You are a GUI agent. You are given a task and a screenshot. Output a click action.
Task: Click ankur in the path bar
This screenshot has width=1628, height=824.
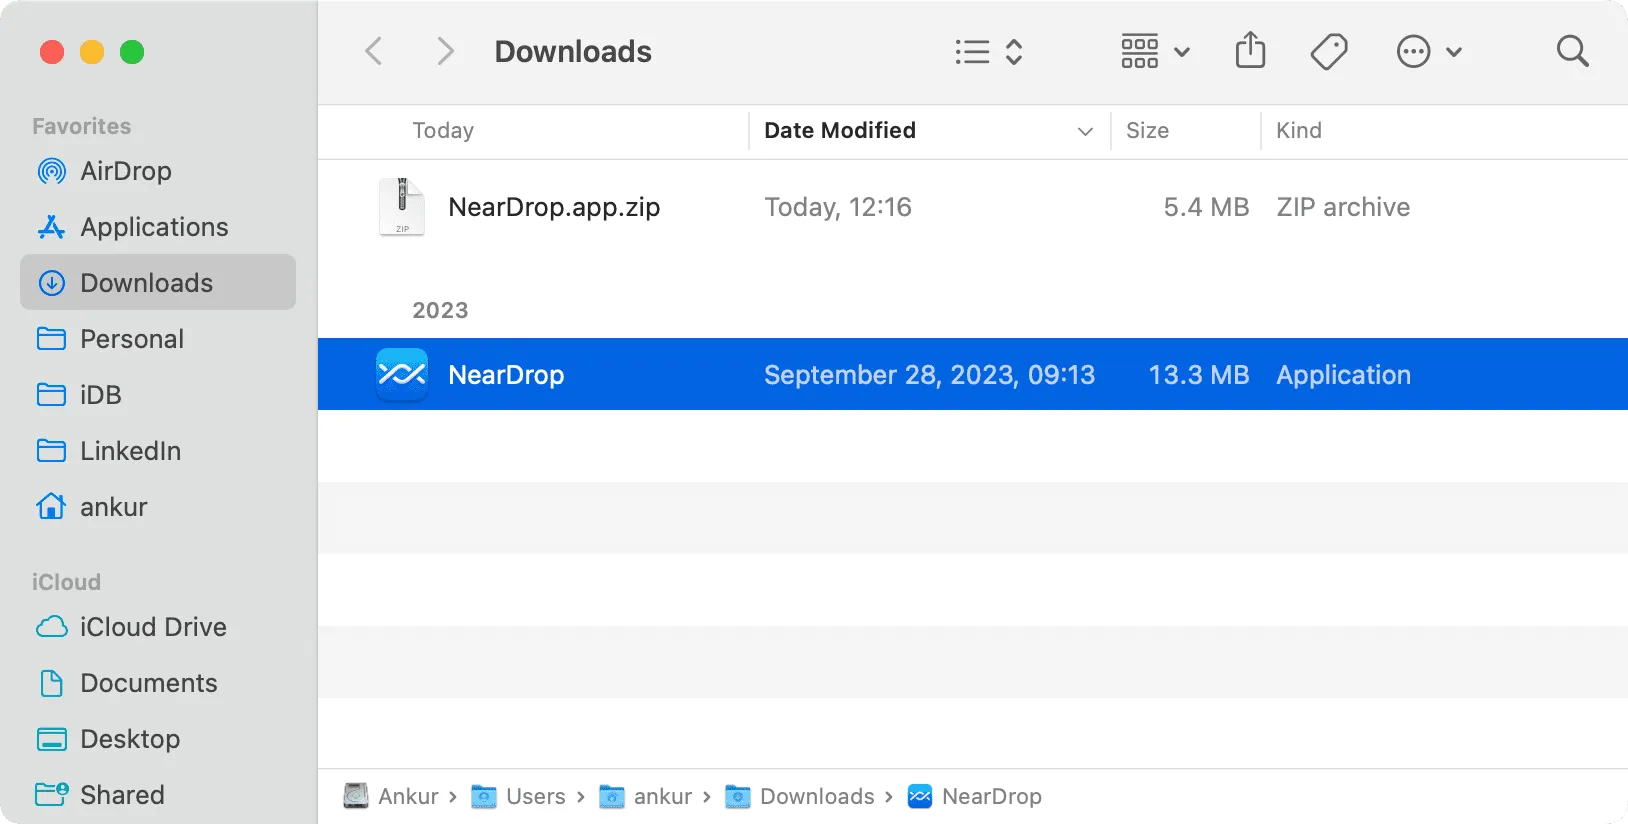coord(663,796)
